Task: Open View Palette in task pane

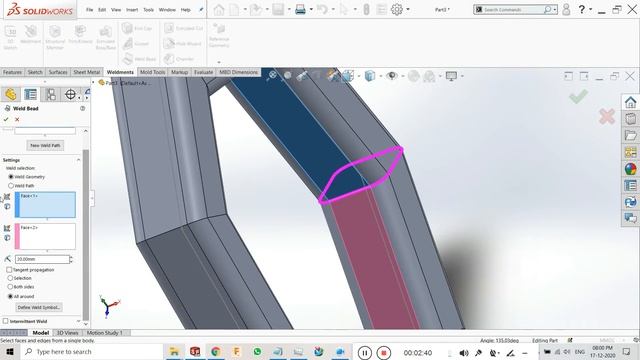Action: (x=631, y=152)
